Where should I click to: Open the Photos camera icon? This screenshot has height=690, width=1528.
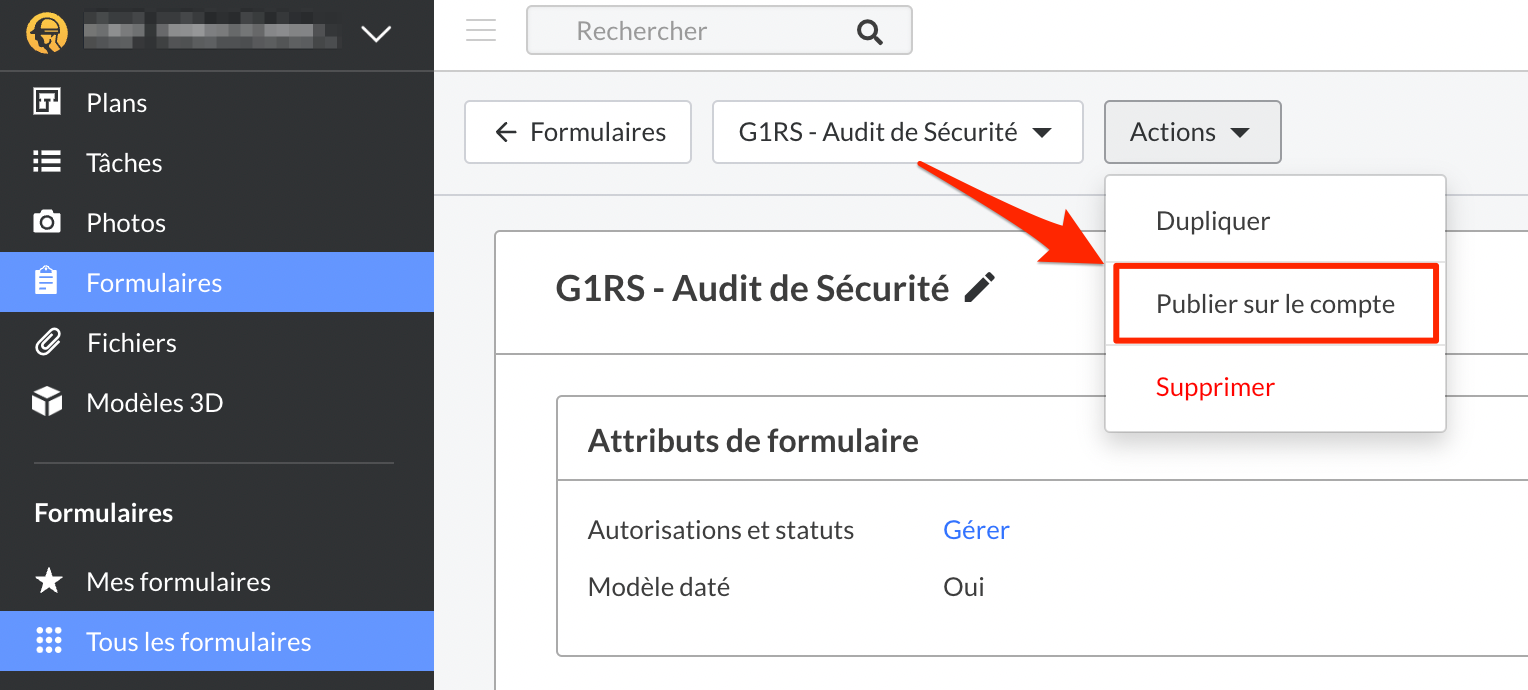point(47,222)
